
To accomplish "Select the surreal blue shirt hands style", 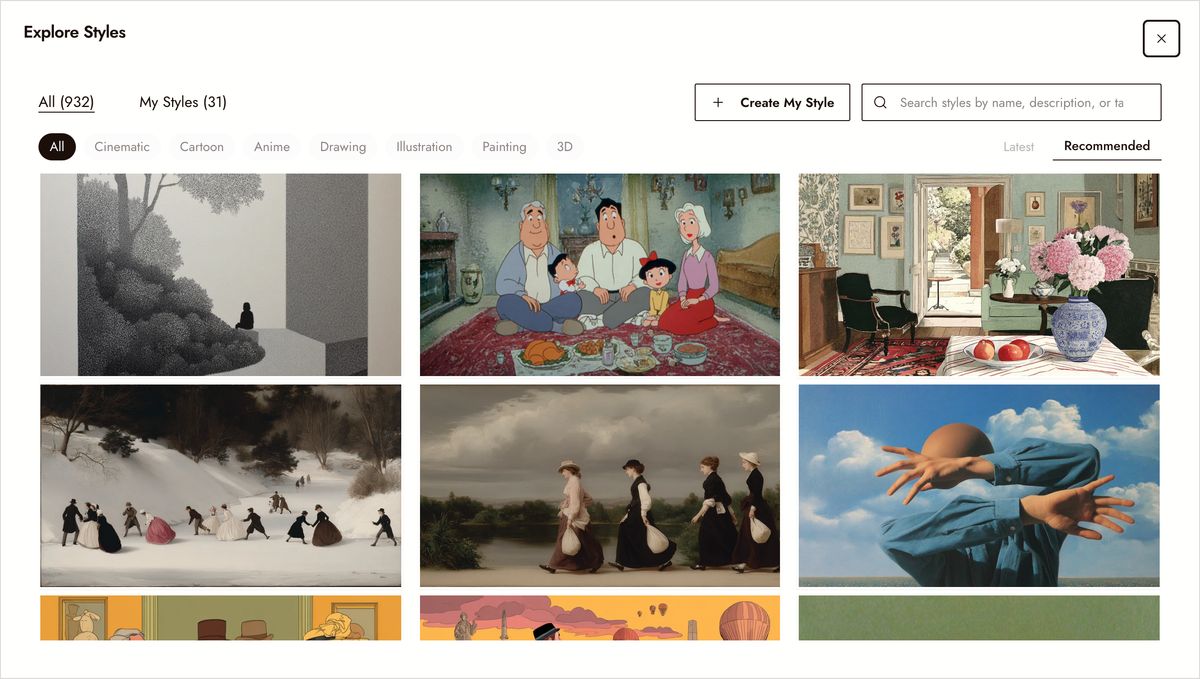I will tap(979, 486).
